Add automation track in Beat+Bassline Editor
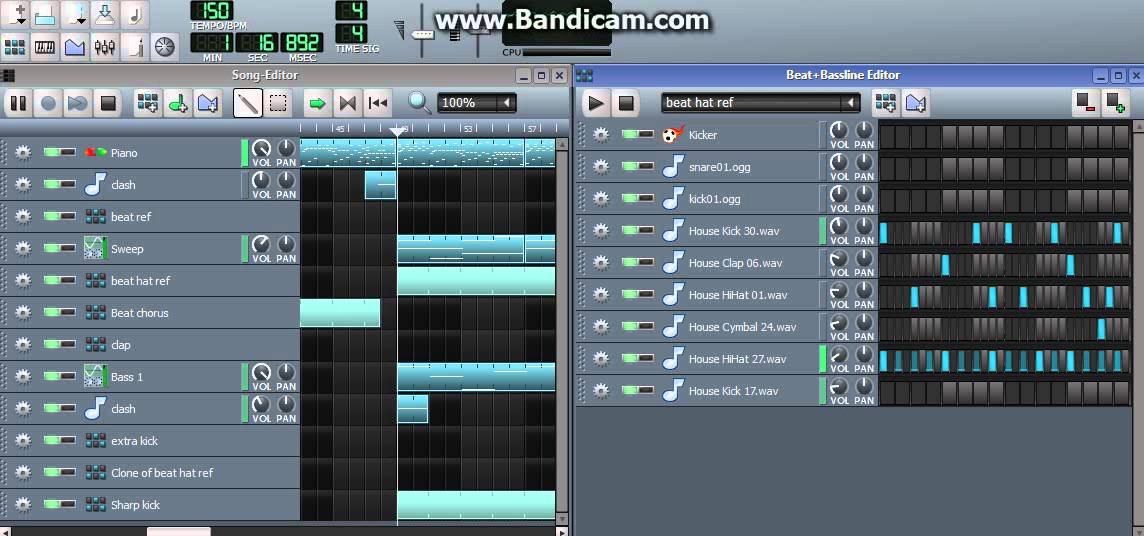This screenshot has height=536, width=1144. (916, 103)
